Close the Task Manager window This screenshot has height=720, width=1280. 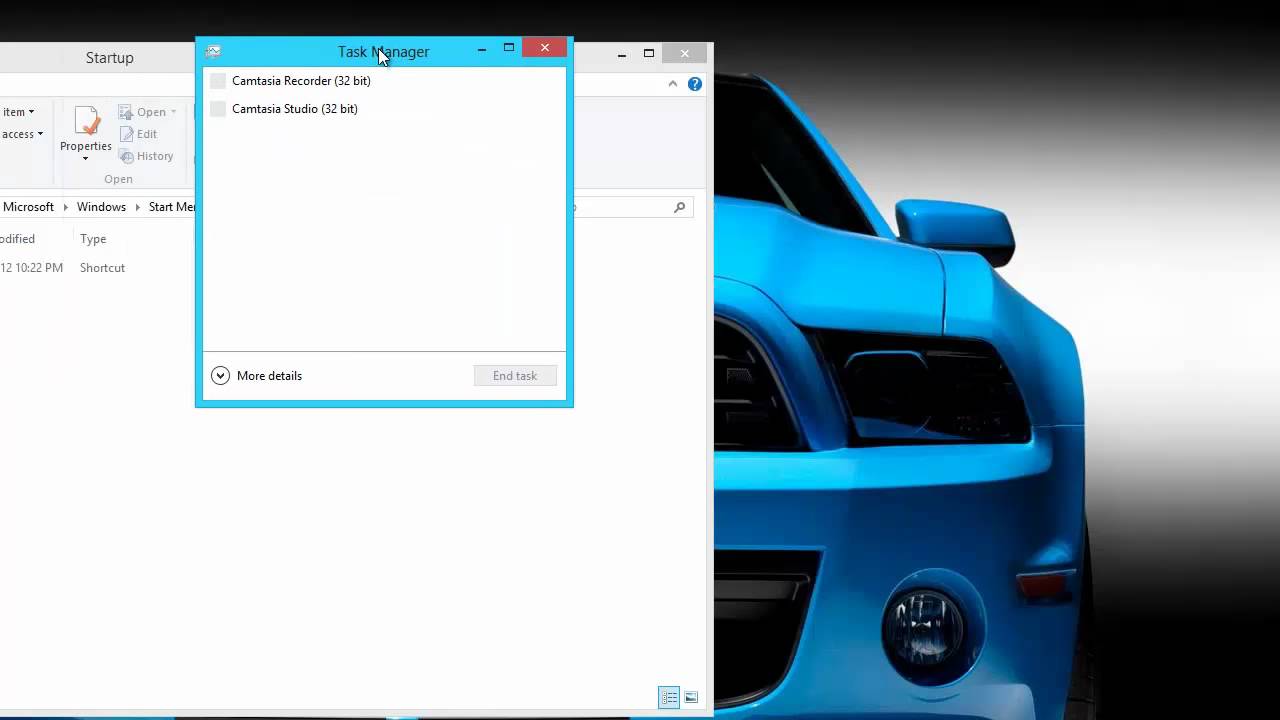coord(545,48)
